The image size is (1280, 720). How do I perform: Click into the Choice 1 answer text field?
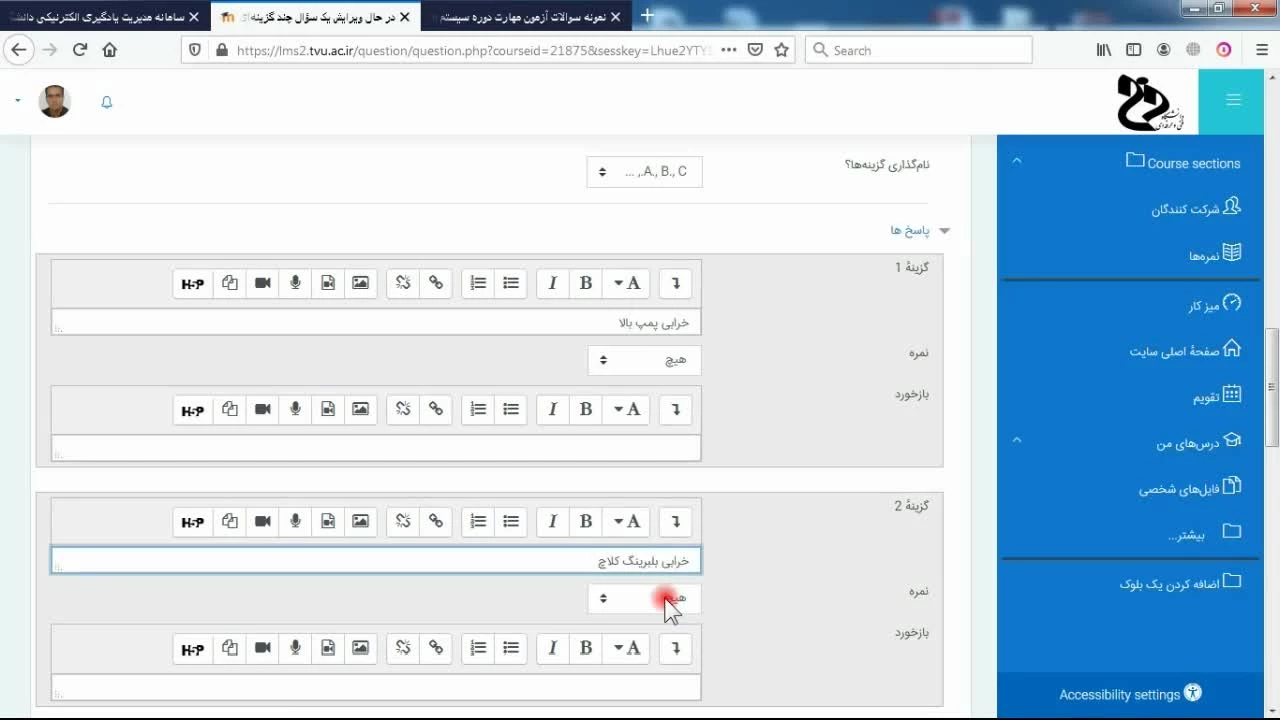376,322
